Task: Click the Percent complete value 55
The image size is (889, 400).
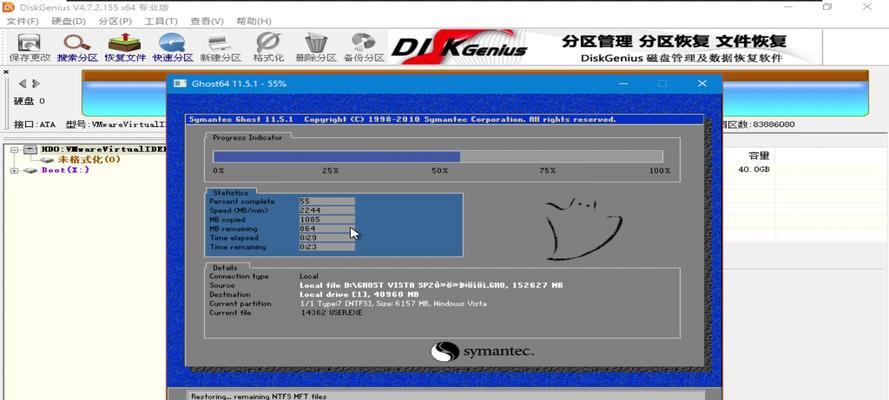Action: point(327,201)
